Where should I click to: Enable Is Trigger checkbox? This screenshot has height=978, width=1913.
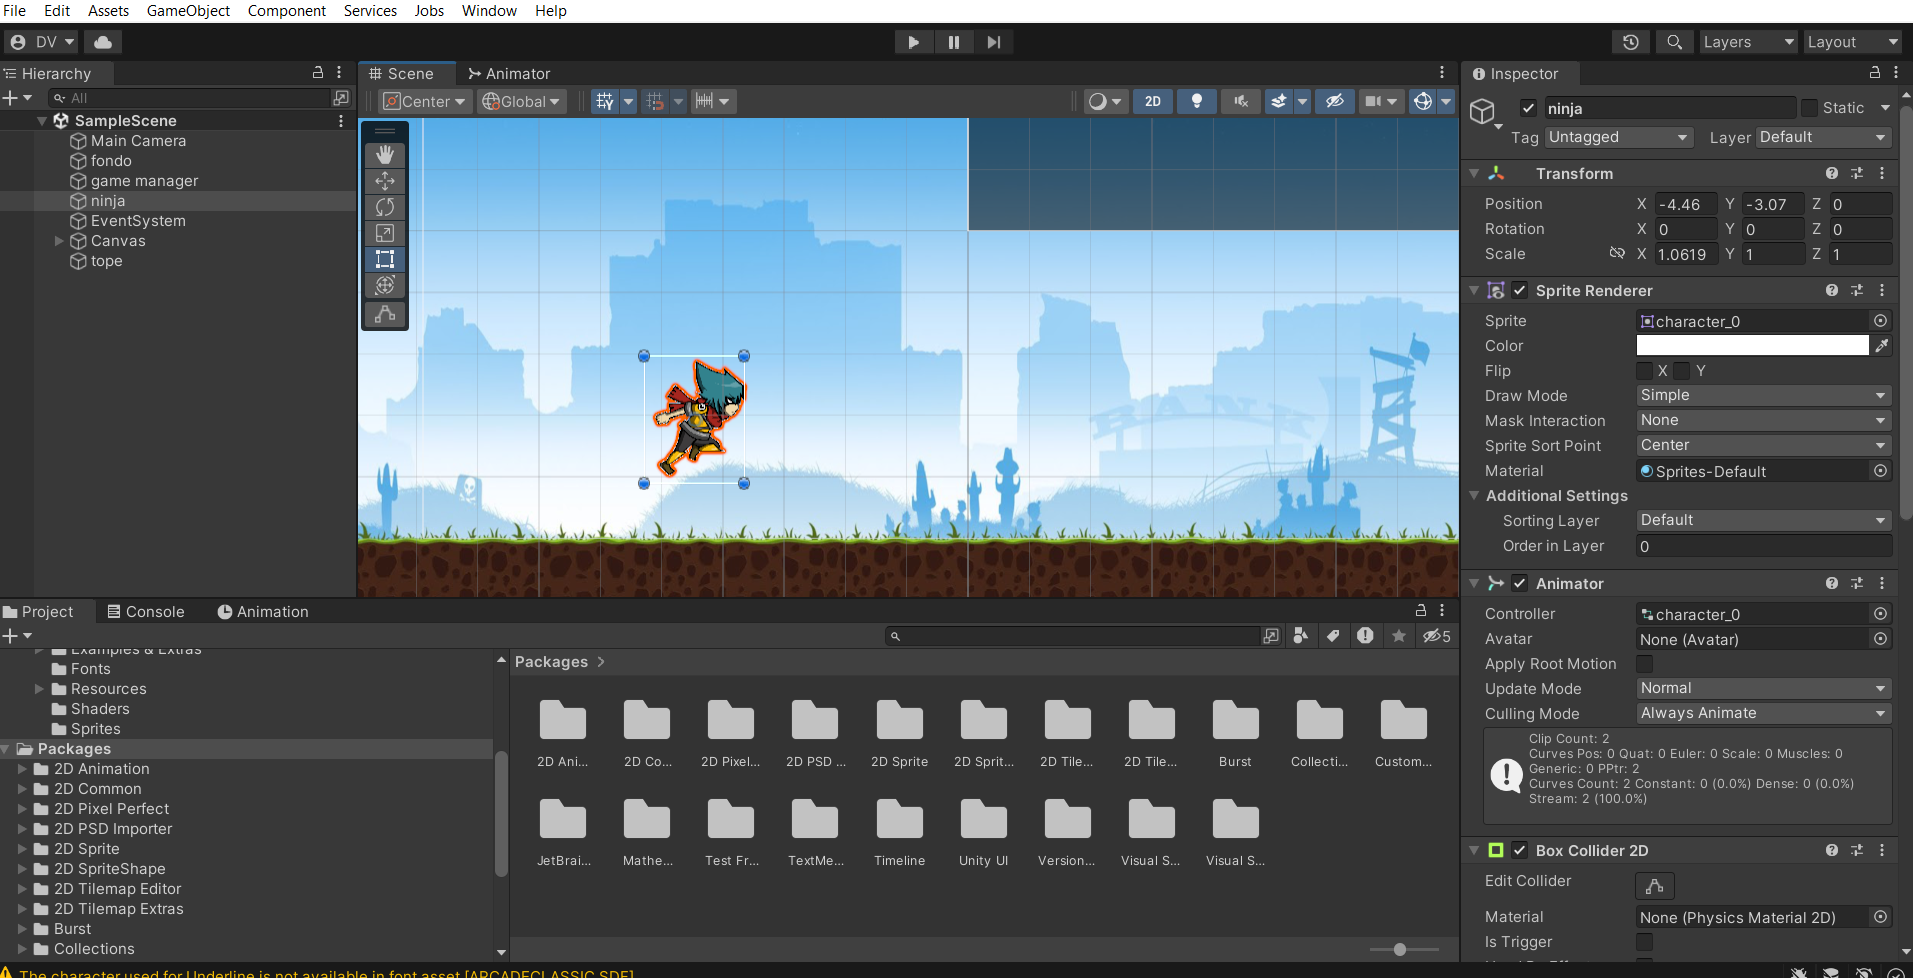tap(1644, 942)
